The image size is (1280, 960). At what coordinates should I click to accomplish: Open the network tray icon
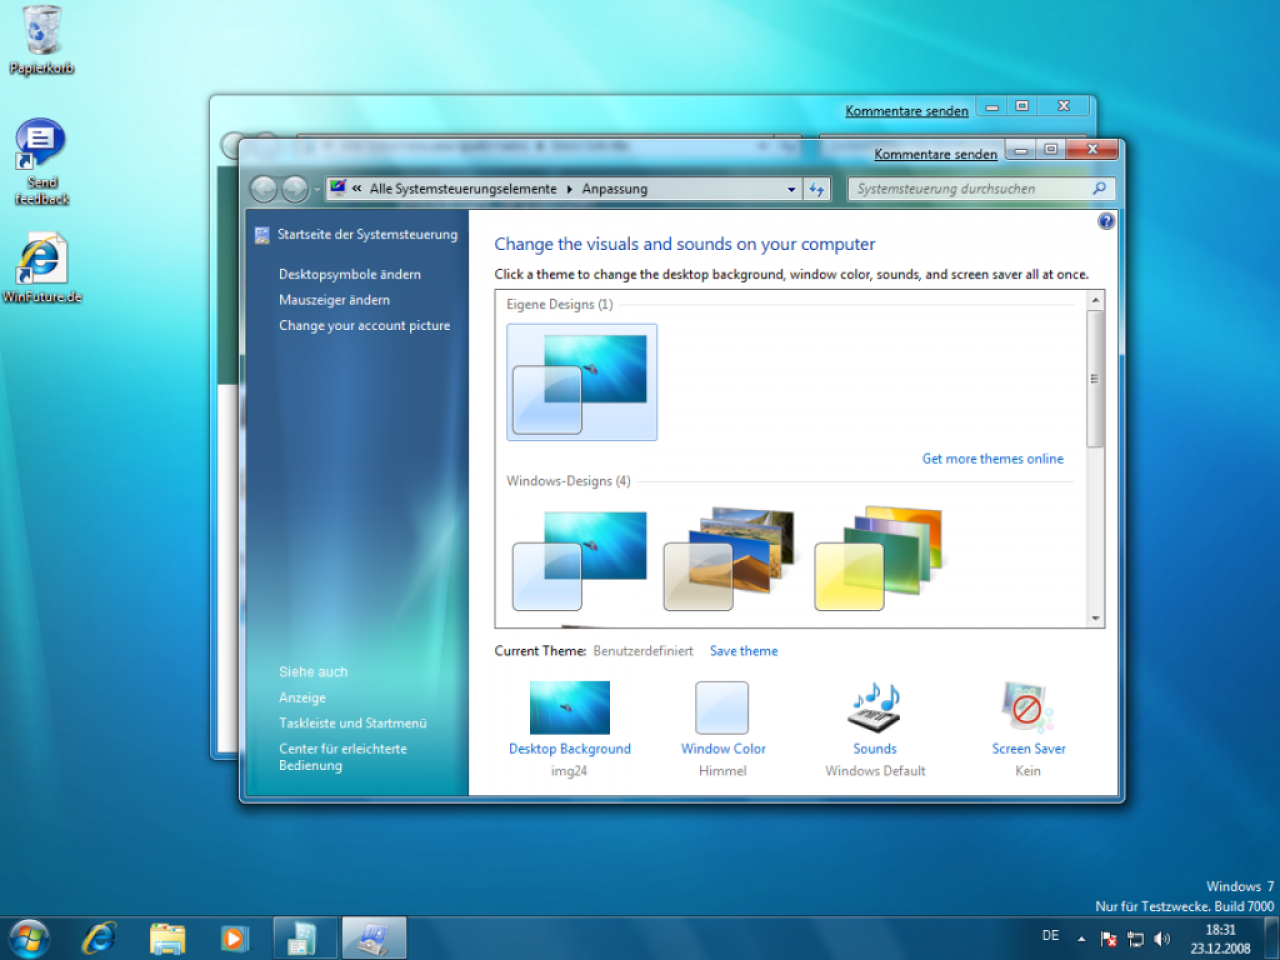1135,939
